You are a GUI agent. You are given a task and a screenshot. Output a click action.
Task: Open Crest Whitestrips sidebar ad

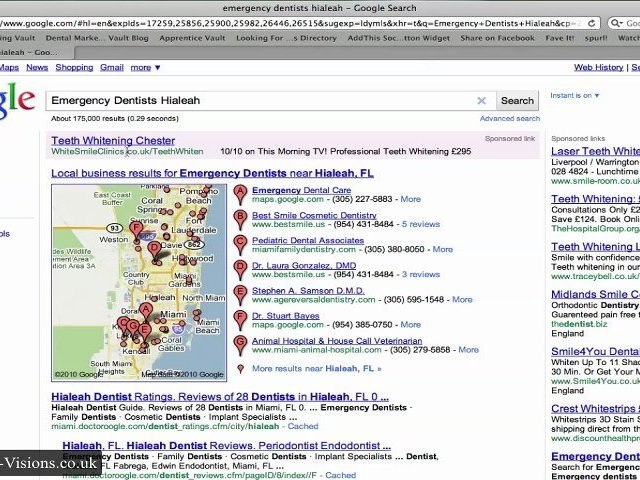tap(596, 409)
